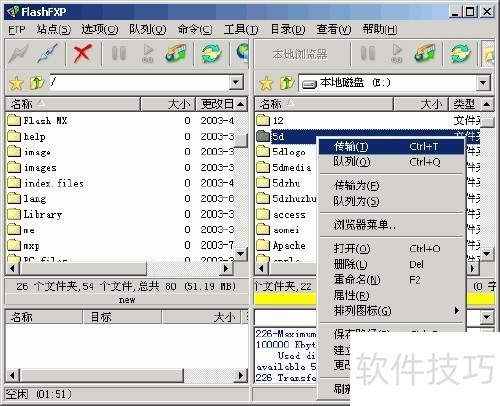Select the access folder icon
The height and width of the screenshot is (406, 500).
(263, 214)
